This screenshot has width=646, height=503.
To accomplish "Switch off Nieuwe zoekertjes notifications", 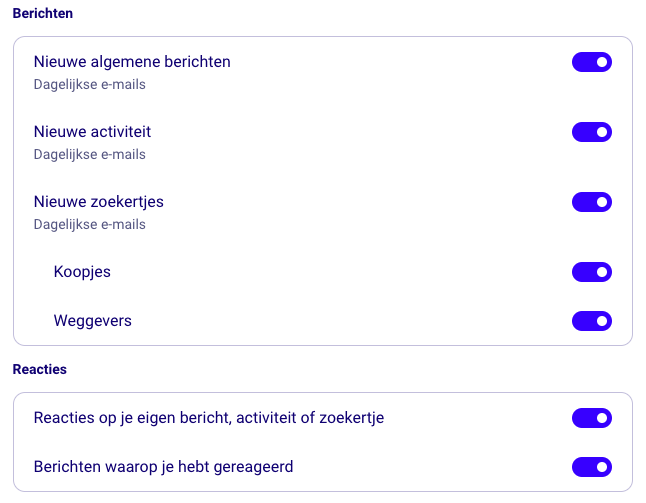I will click(x=591, y=202).
